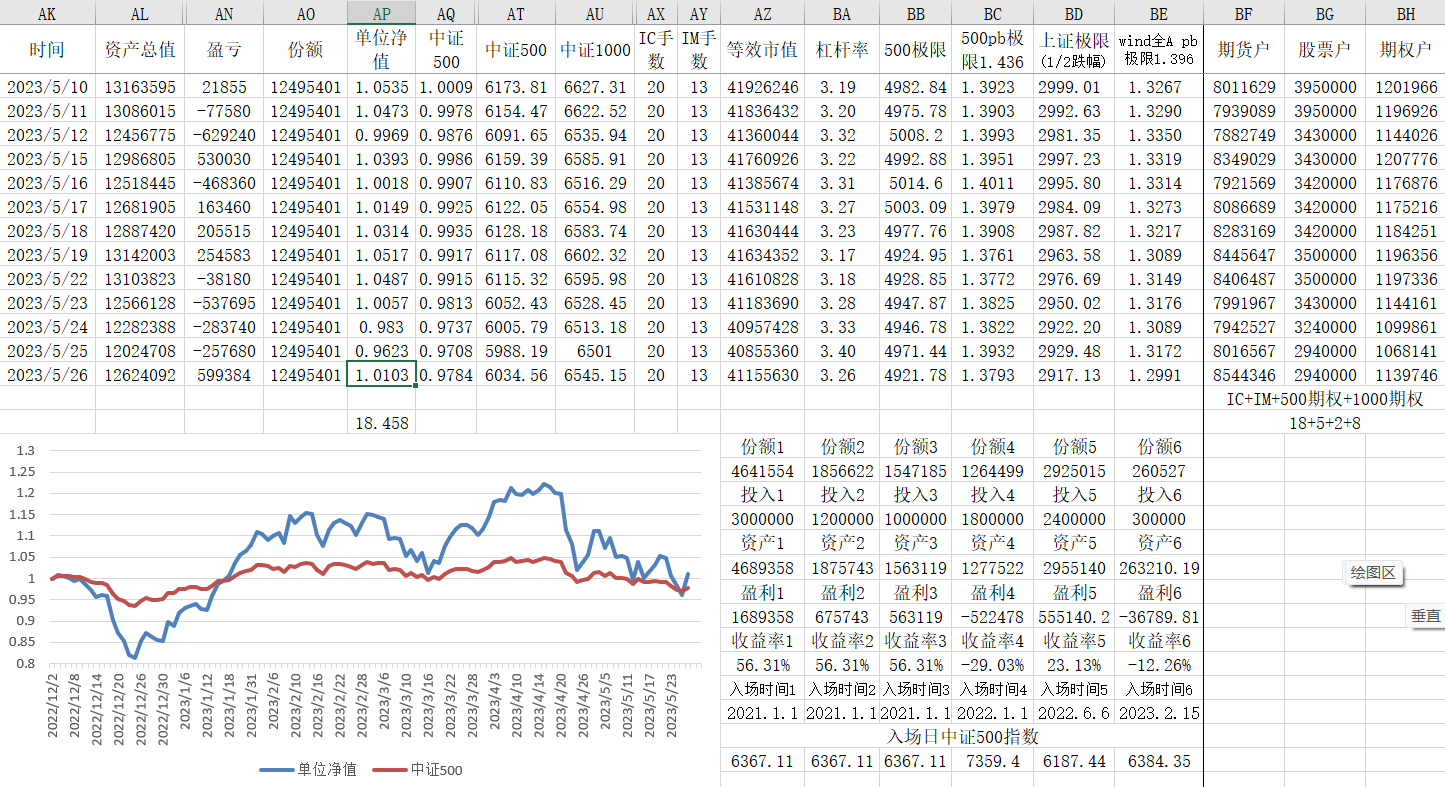Select the AP column header
The width and height of the screenshot is (1445, 787).
point(381,14)
